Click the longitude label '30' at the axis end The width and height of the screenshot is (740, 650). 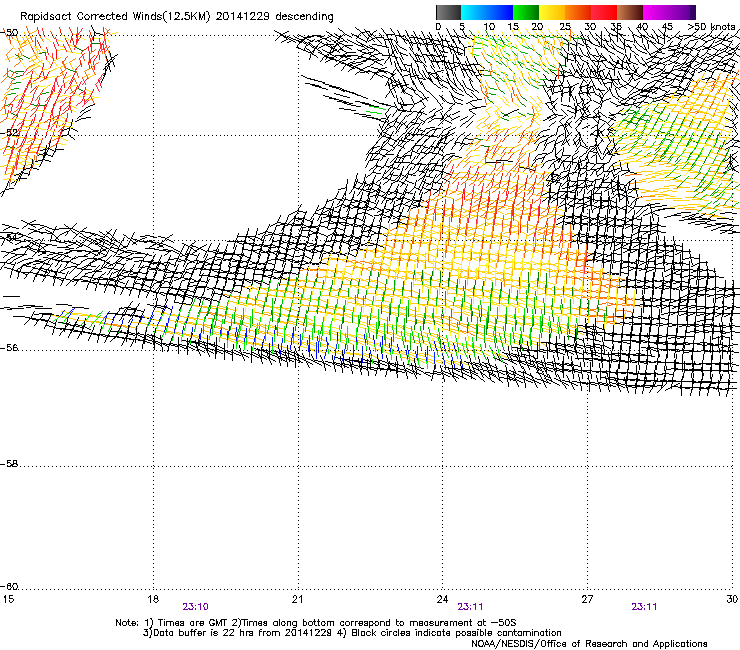tap(732, 599)
